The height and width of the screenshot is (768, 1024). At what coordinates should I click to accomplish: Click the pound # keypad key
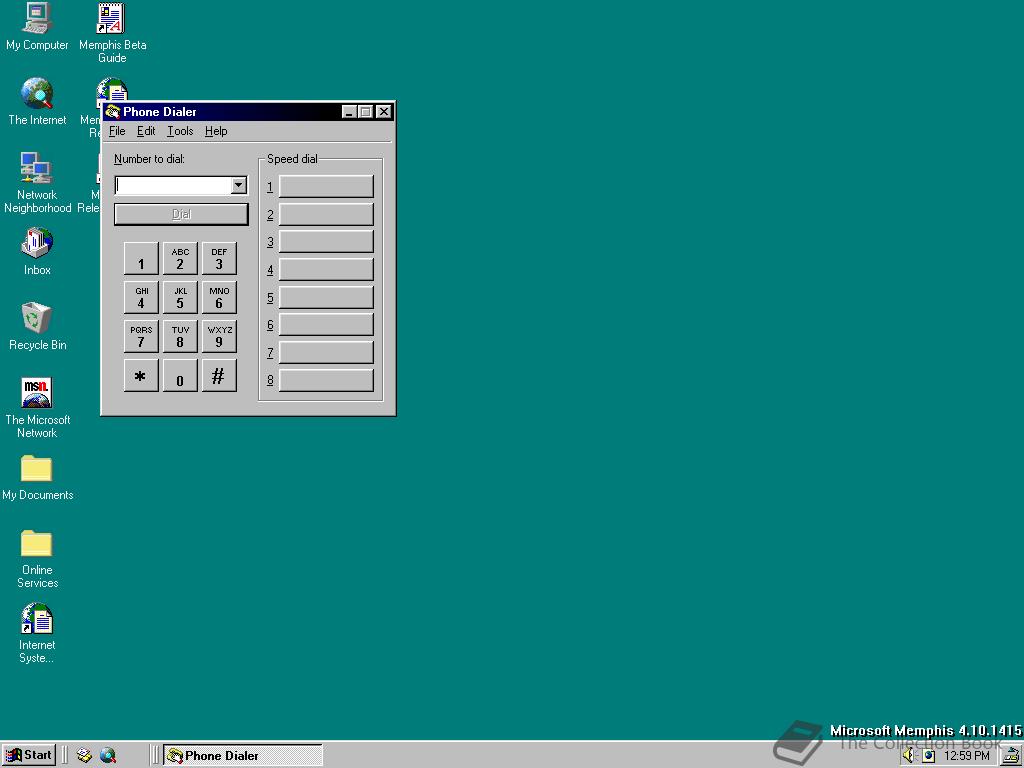(x=219, y=376)
